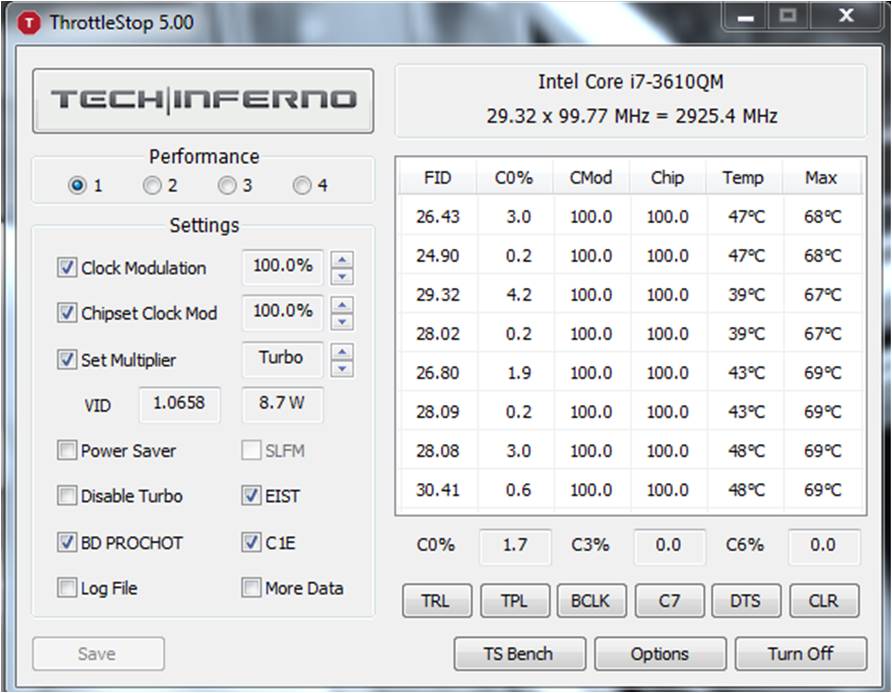Click the FID value 24.90
Viewport: 892px width, 693px height.
click(437, 256)
